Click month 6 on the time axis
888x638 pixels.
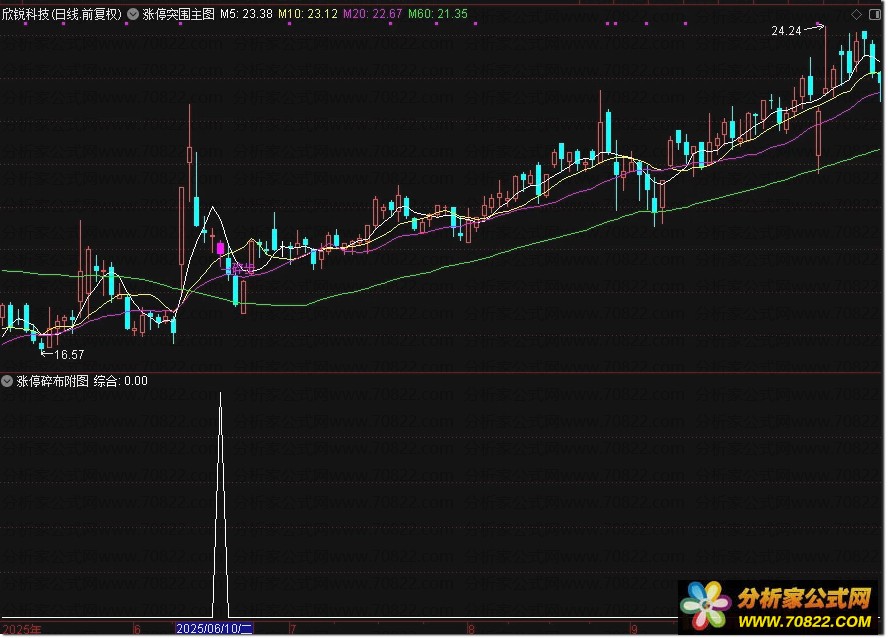coord(137,629)
